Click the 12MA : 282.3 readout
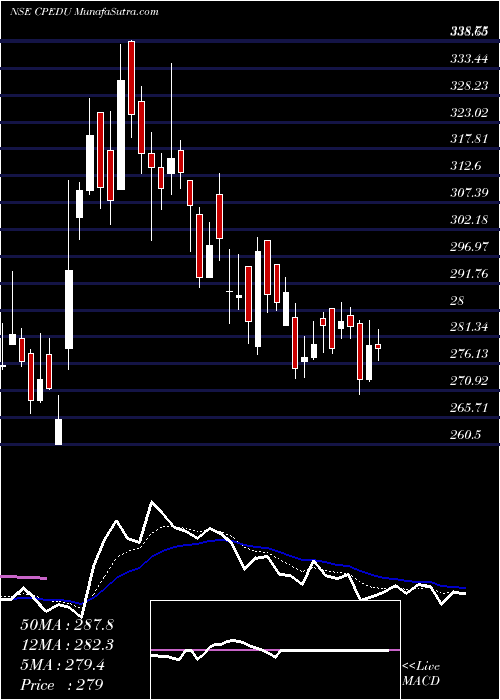The image size is (500, 700). 67,645
